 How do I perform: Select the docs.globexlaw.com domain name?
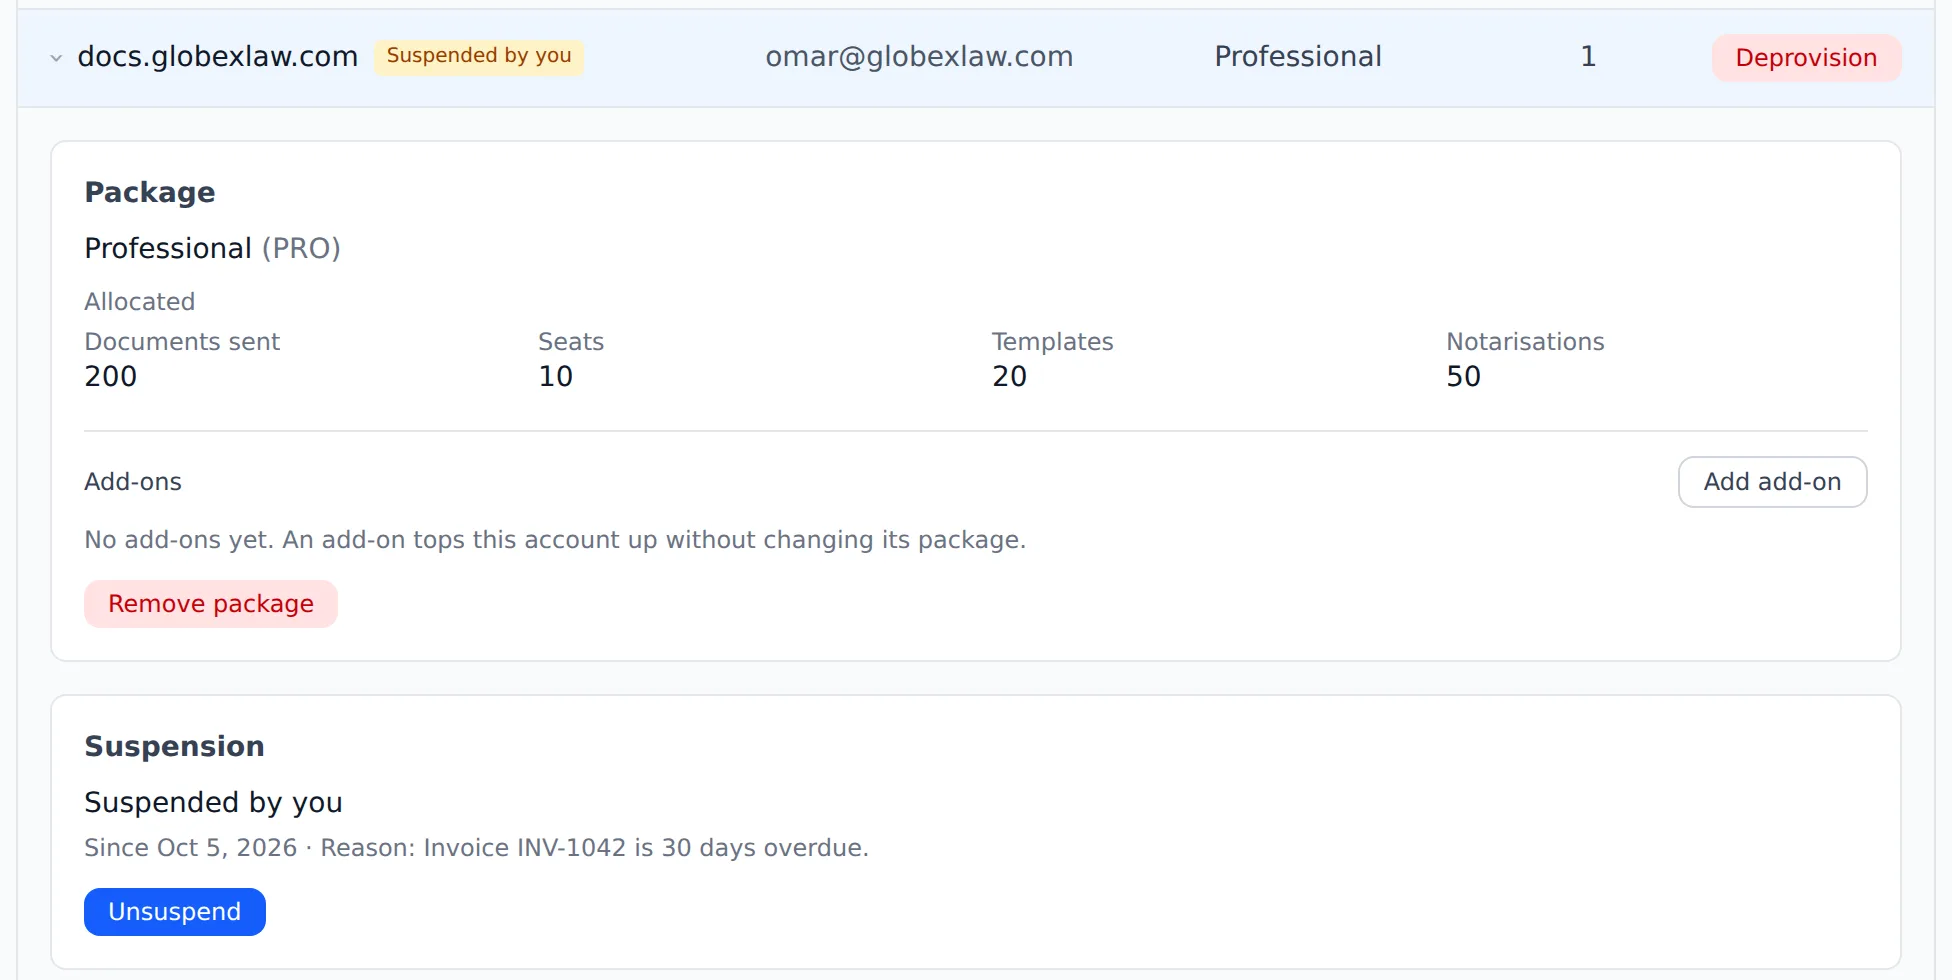point(218,57)
